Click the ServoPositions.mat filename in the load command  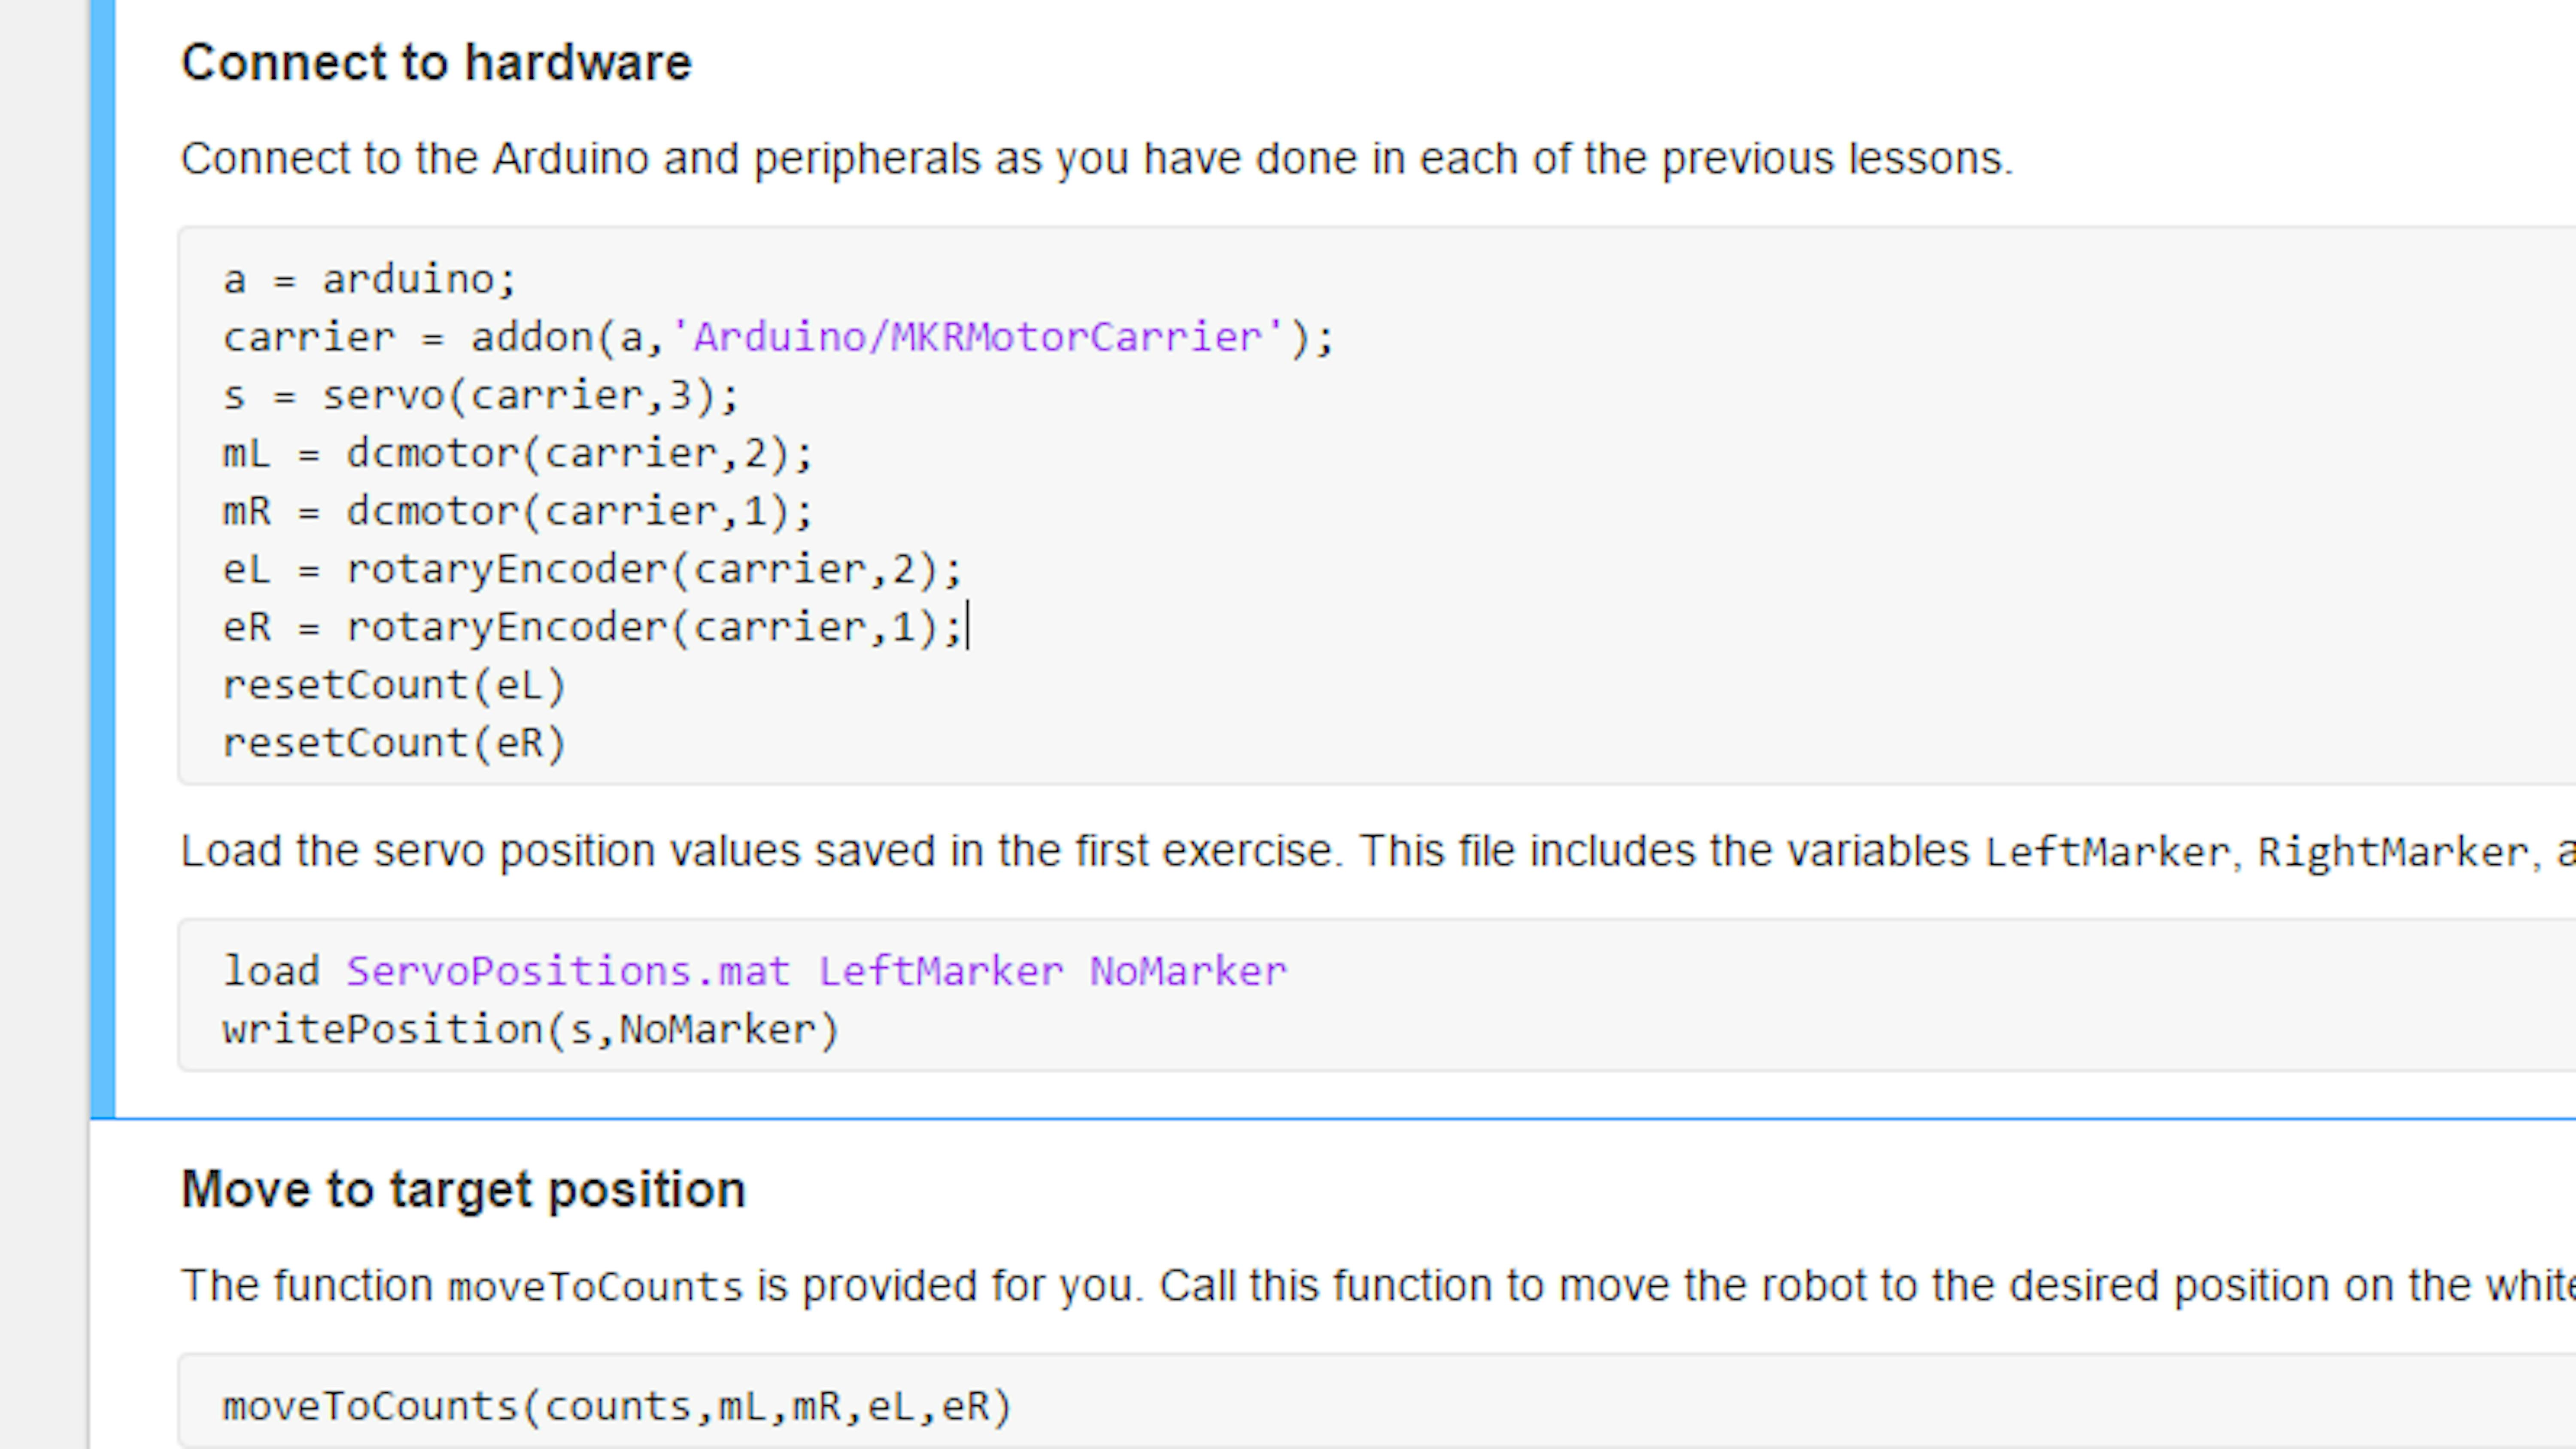[567, 971]
